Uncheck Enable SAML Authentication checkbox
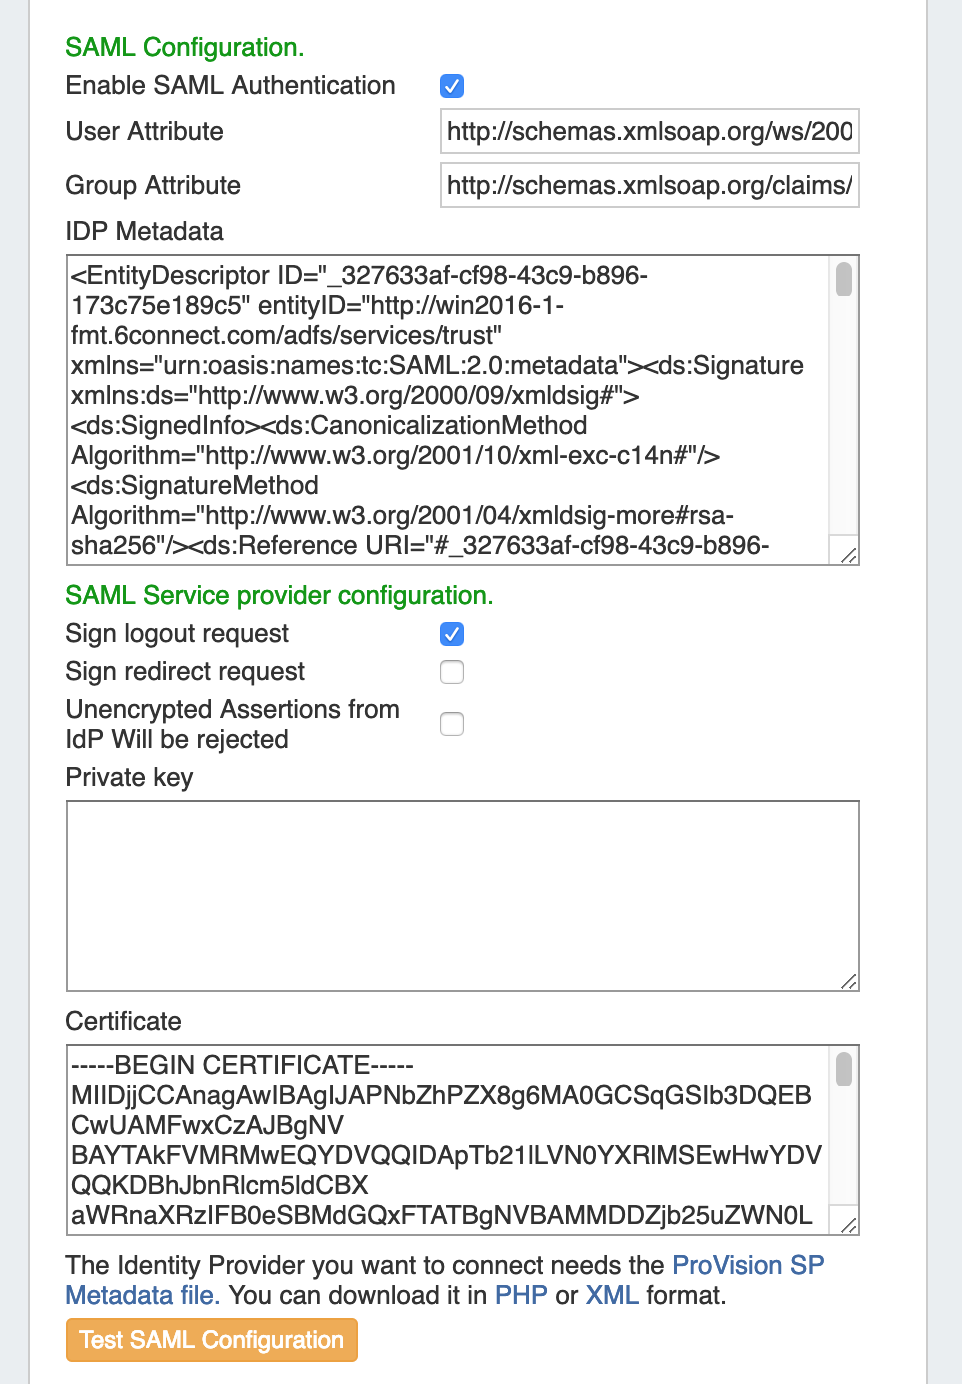This screenshot has height=1384, width=962. pyautogui.click(x=452, y=86)
